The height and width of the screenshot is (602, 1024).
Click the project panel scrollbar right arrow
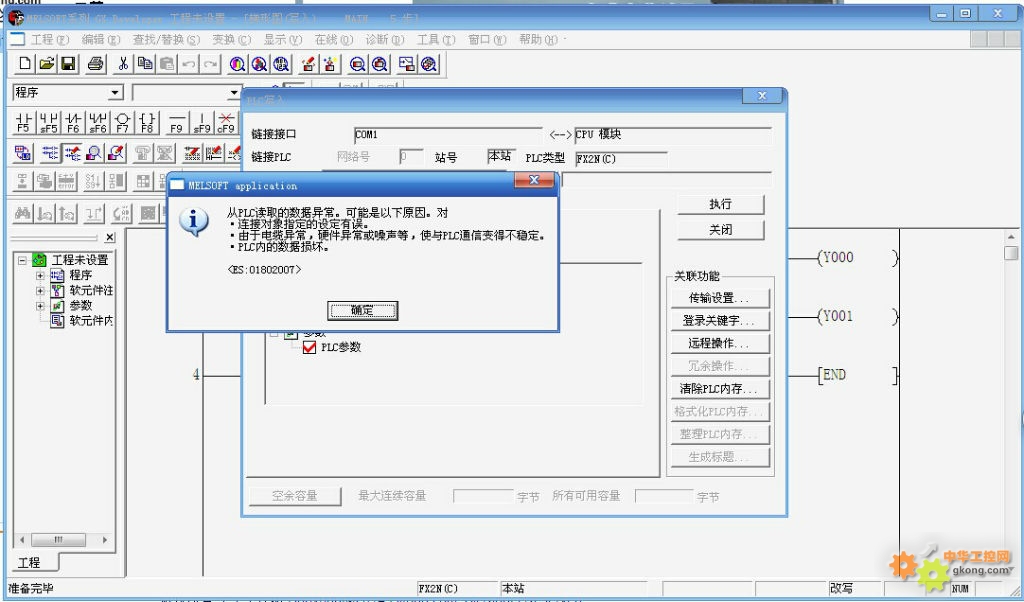pyautogui.click(x=104, y=540)
